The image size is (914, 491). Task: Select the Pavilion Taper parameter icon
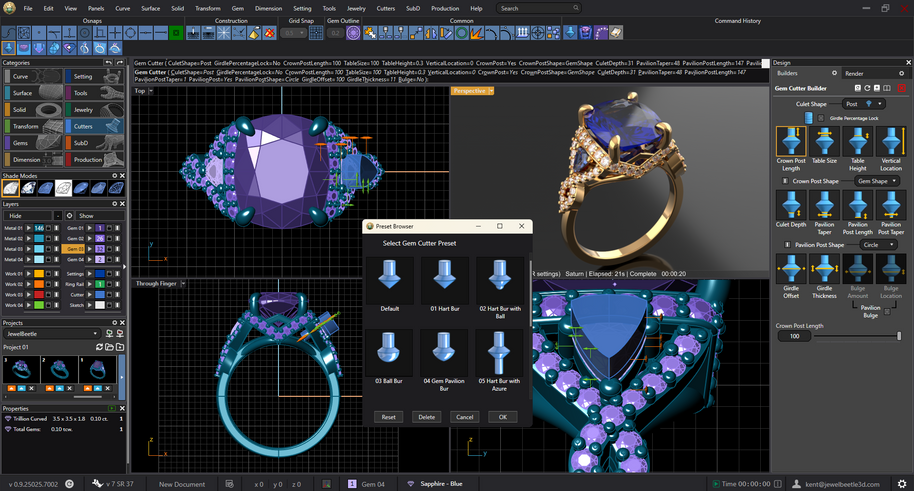824,206
